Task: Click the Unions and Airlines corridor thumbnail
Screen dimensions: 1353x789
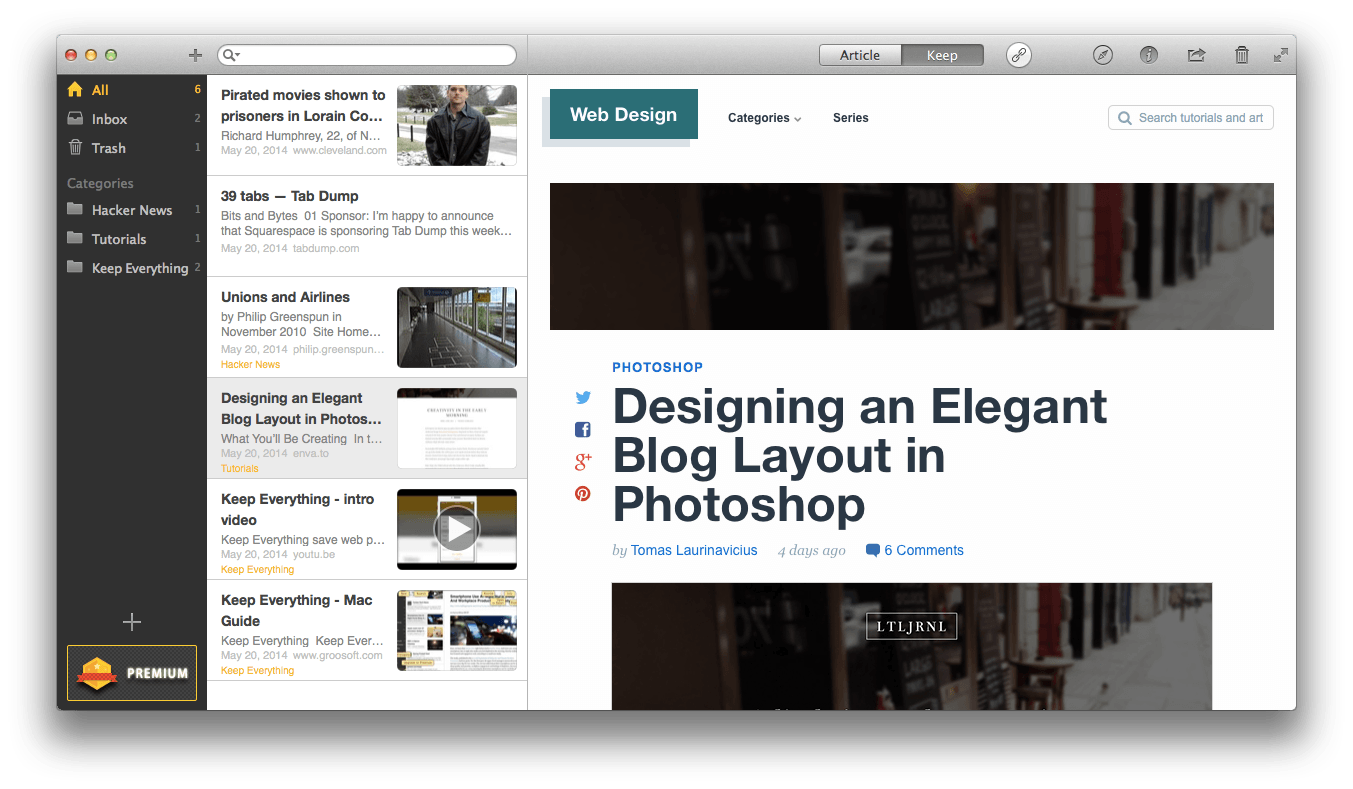Action: (x=457, y=328)
